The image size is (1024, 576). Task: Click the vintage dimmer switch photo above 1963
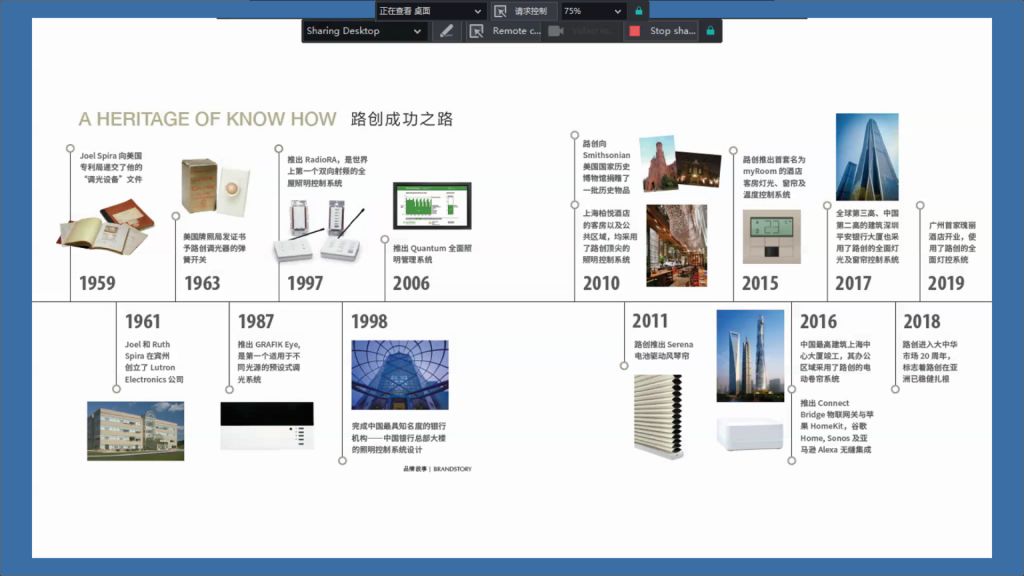click(216, 187)
